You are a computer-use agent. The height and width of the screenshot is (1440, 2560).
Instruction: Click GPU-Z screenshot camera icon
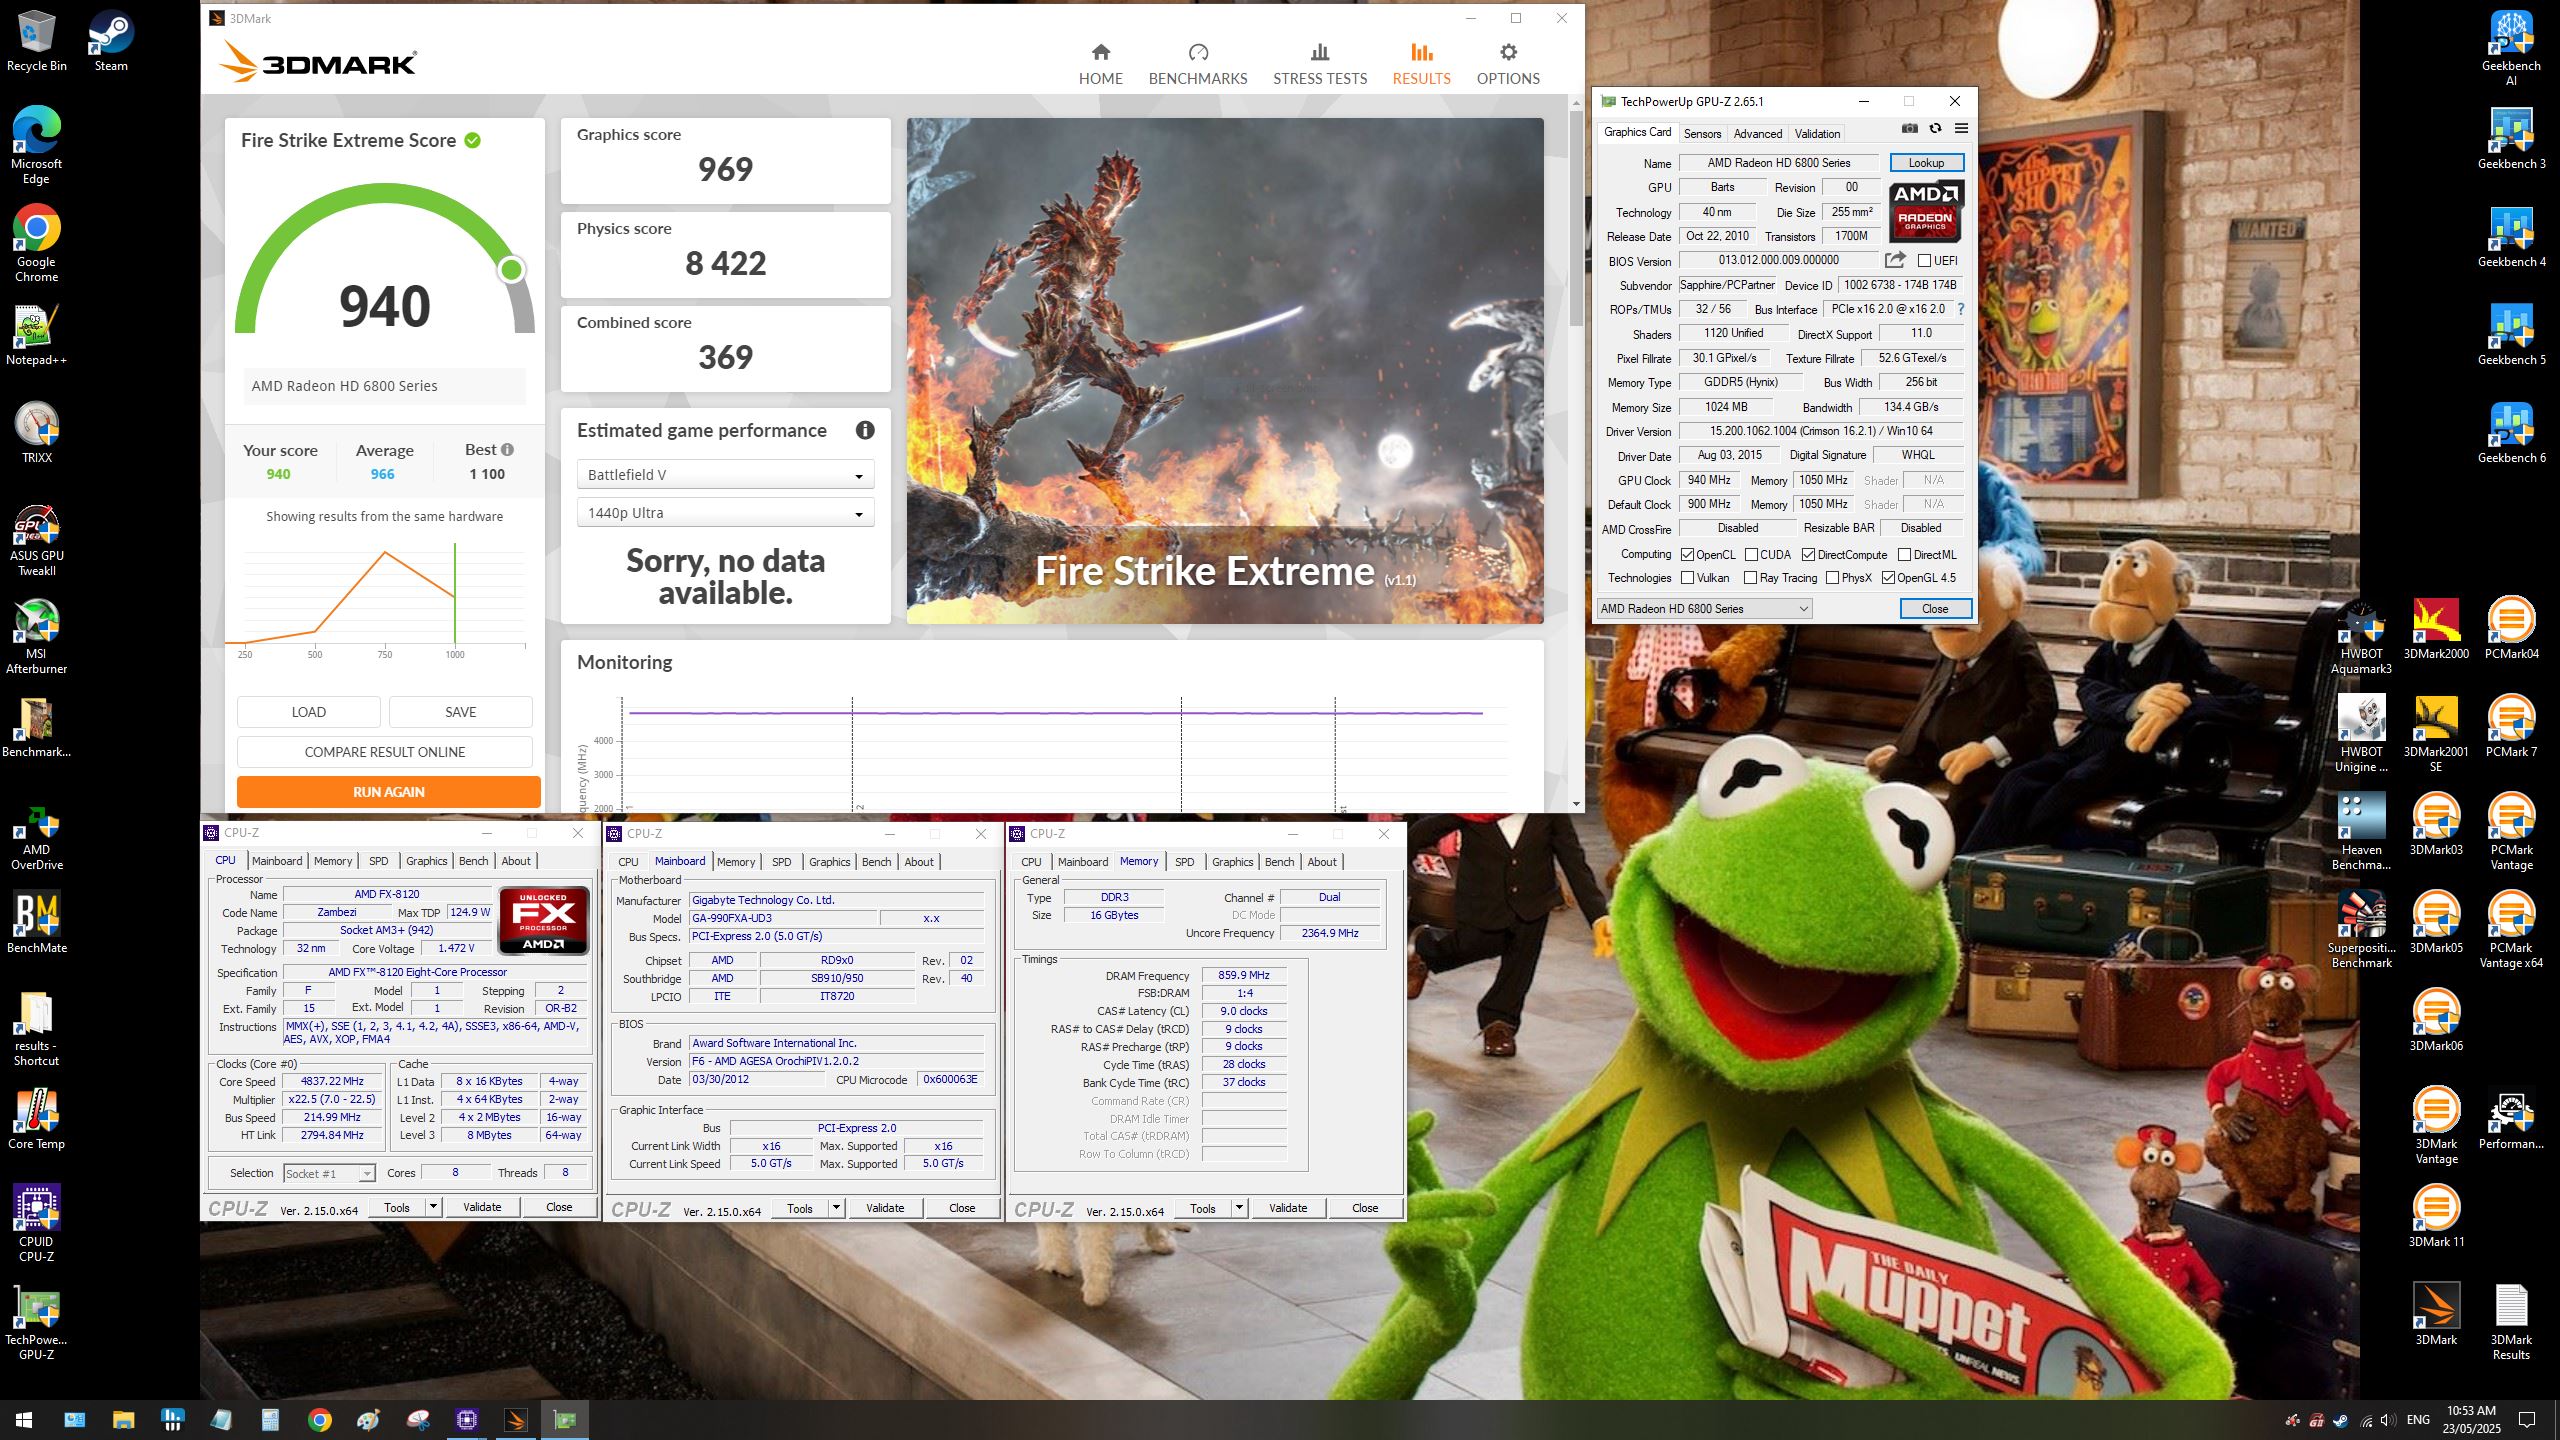click(x=1909, y=129)
